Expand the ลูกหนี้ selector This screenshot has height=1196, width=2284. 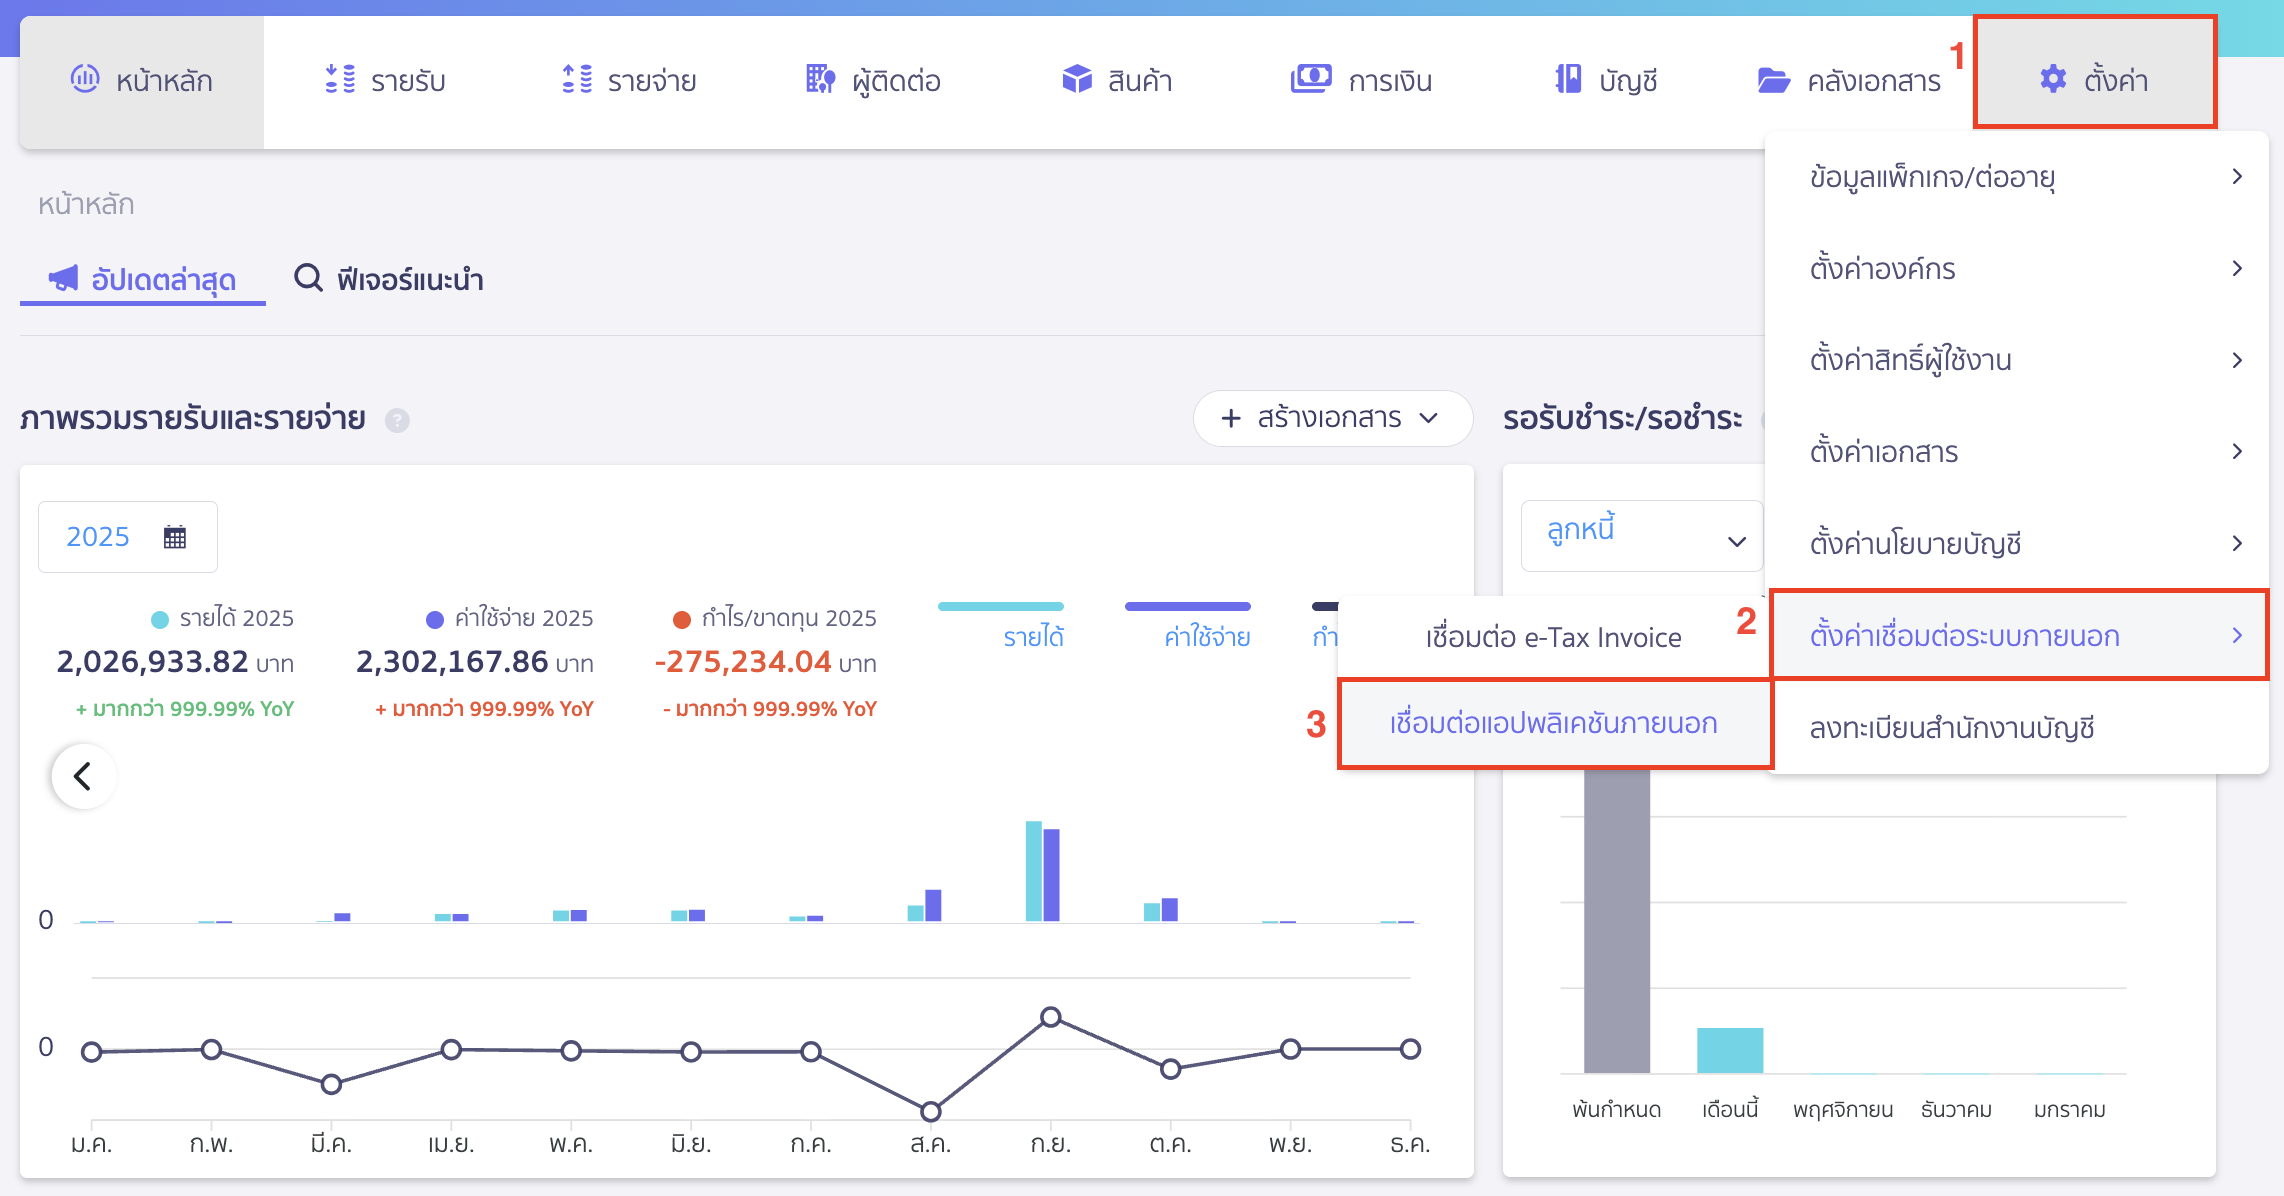click(1641, 535)
